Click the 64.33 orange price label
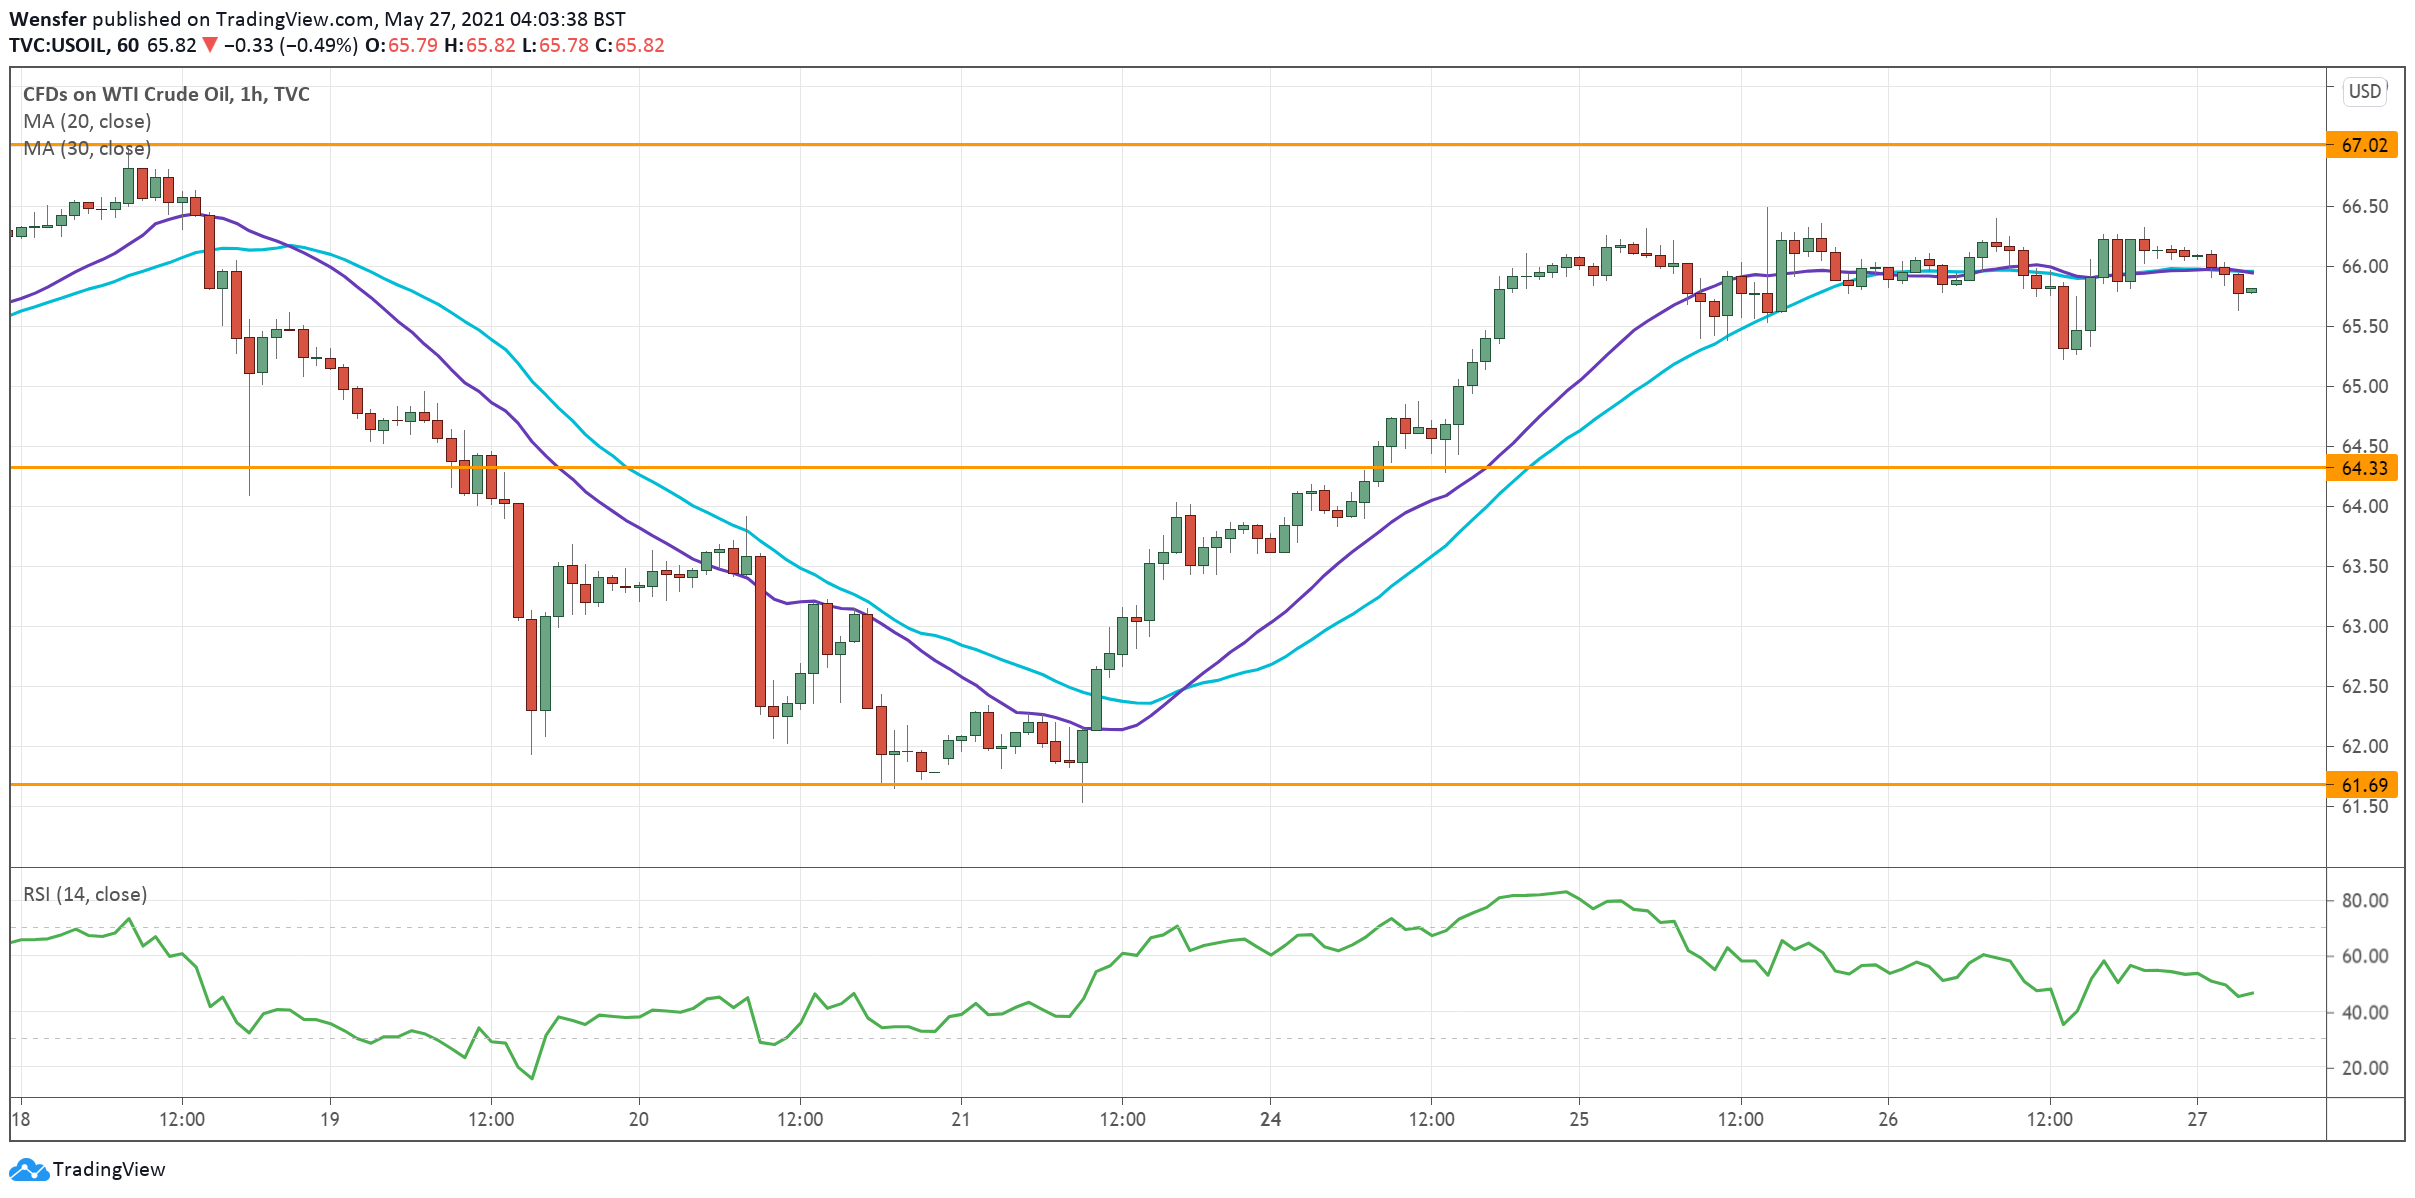 tap(2364, 468)
